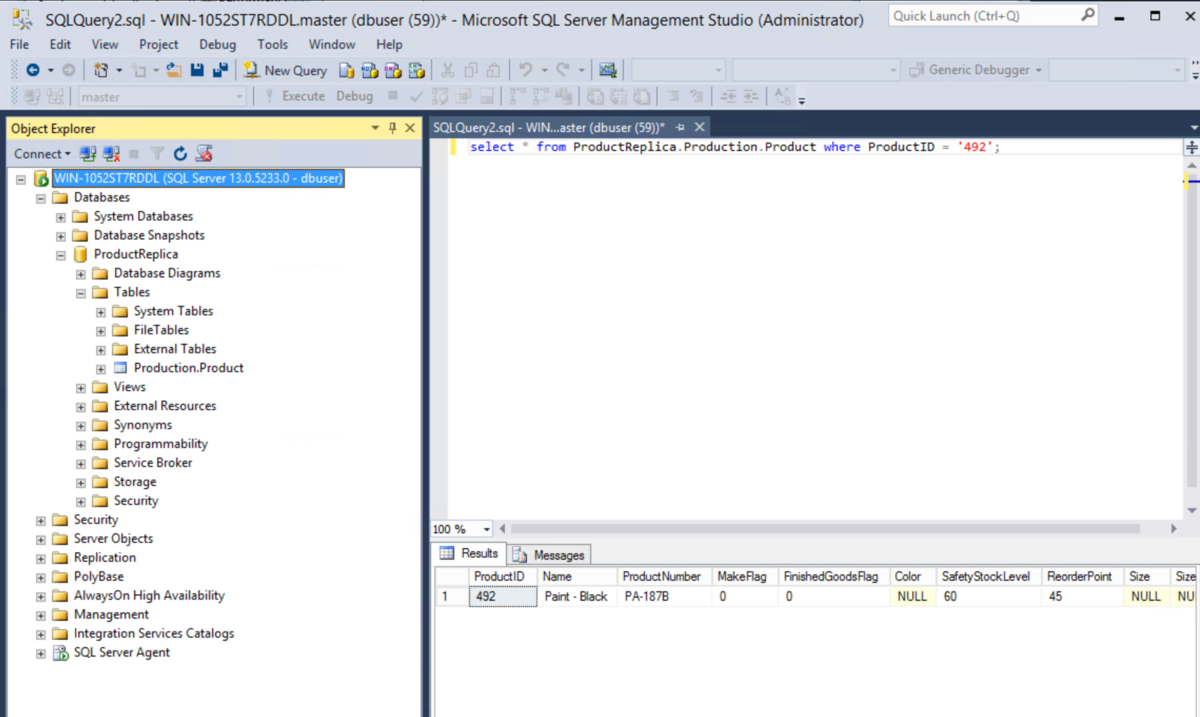
Task: Open the Project menu
Action: 159,44
